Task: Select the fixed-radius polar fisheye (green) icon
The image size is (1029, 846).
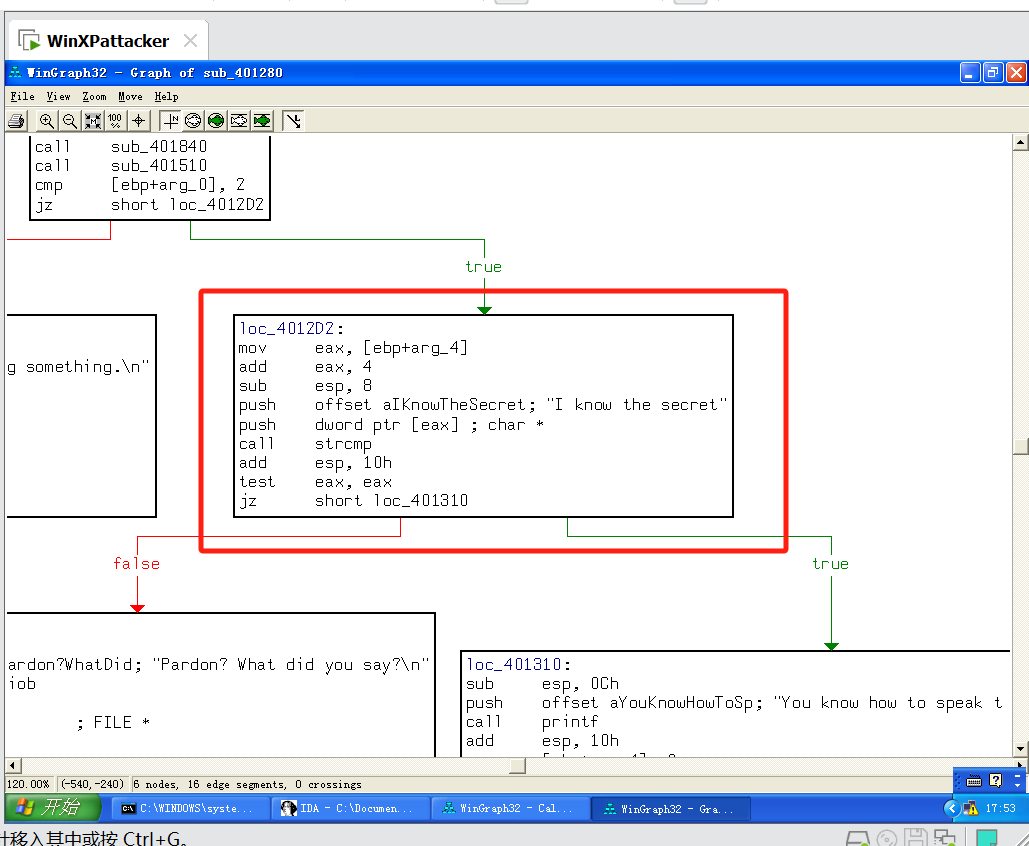Action: point(216,121)
